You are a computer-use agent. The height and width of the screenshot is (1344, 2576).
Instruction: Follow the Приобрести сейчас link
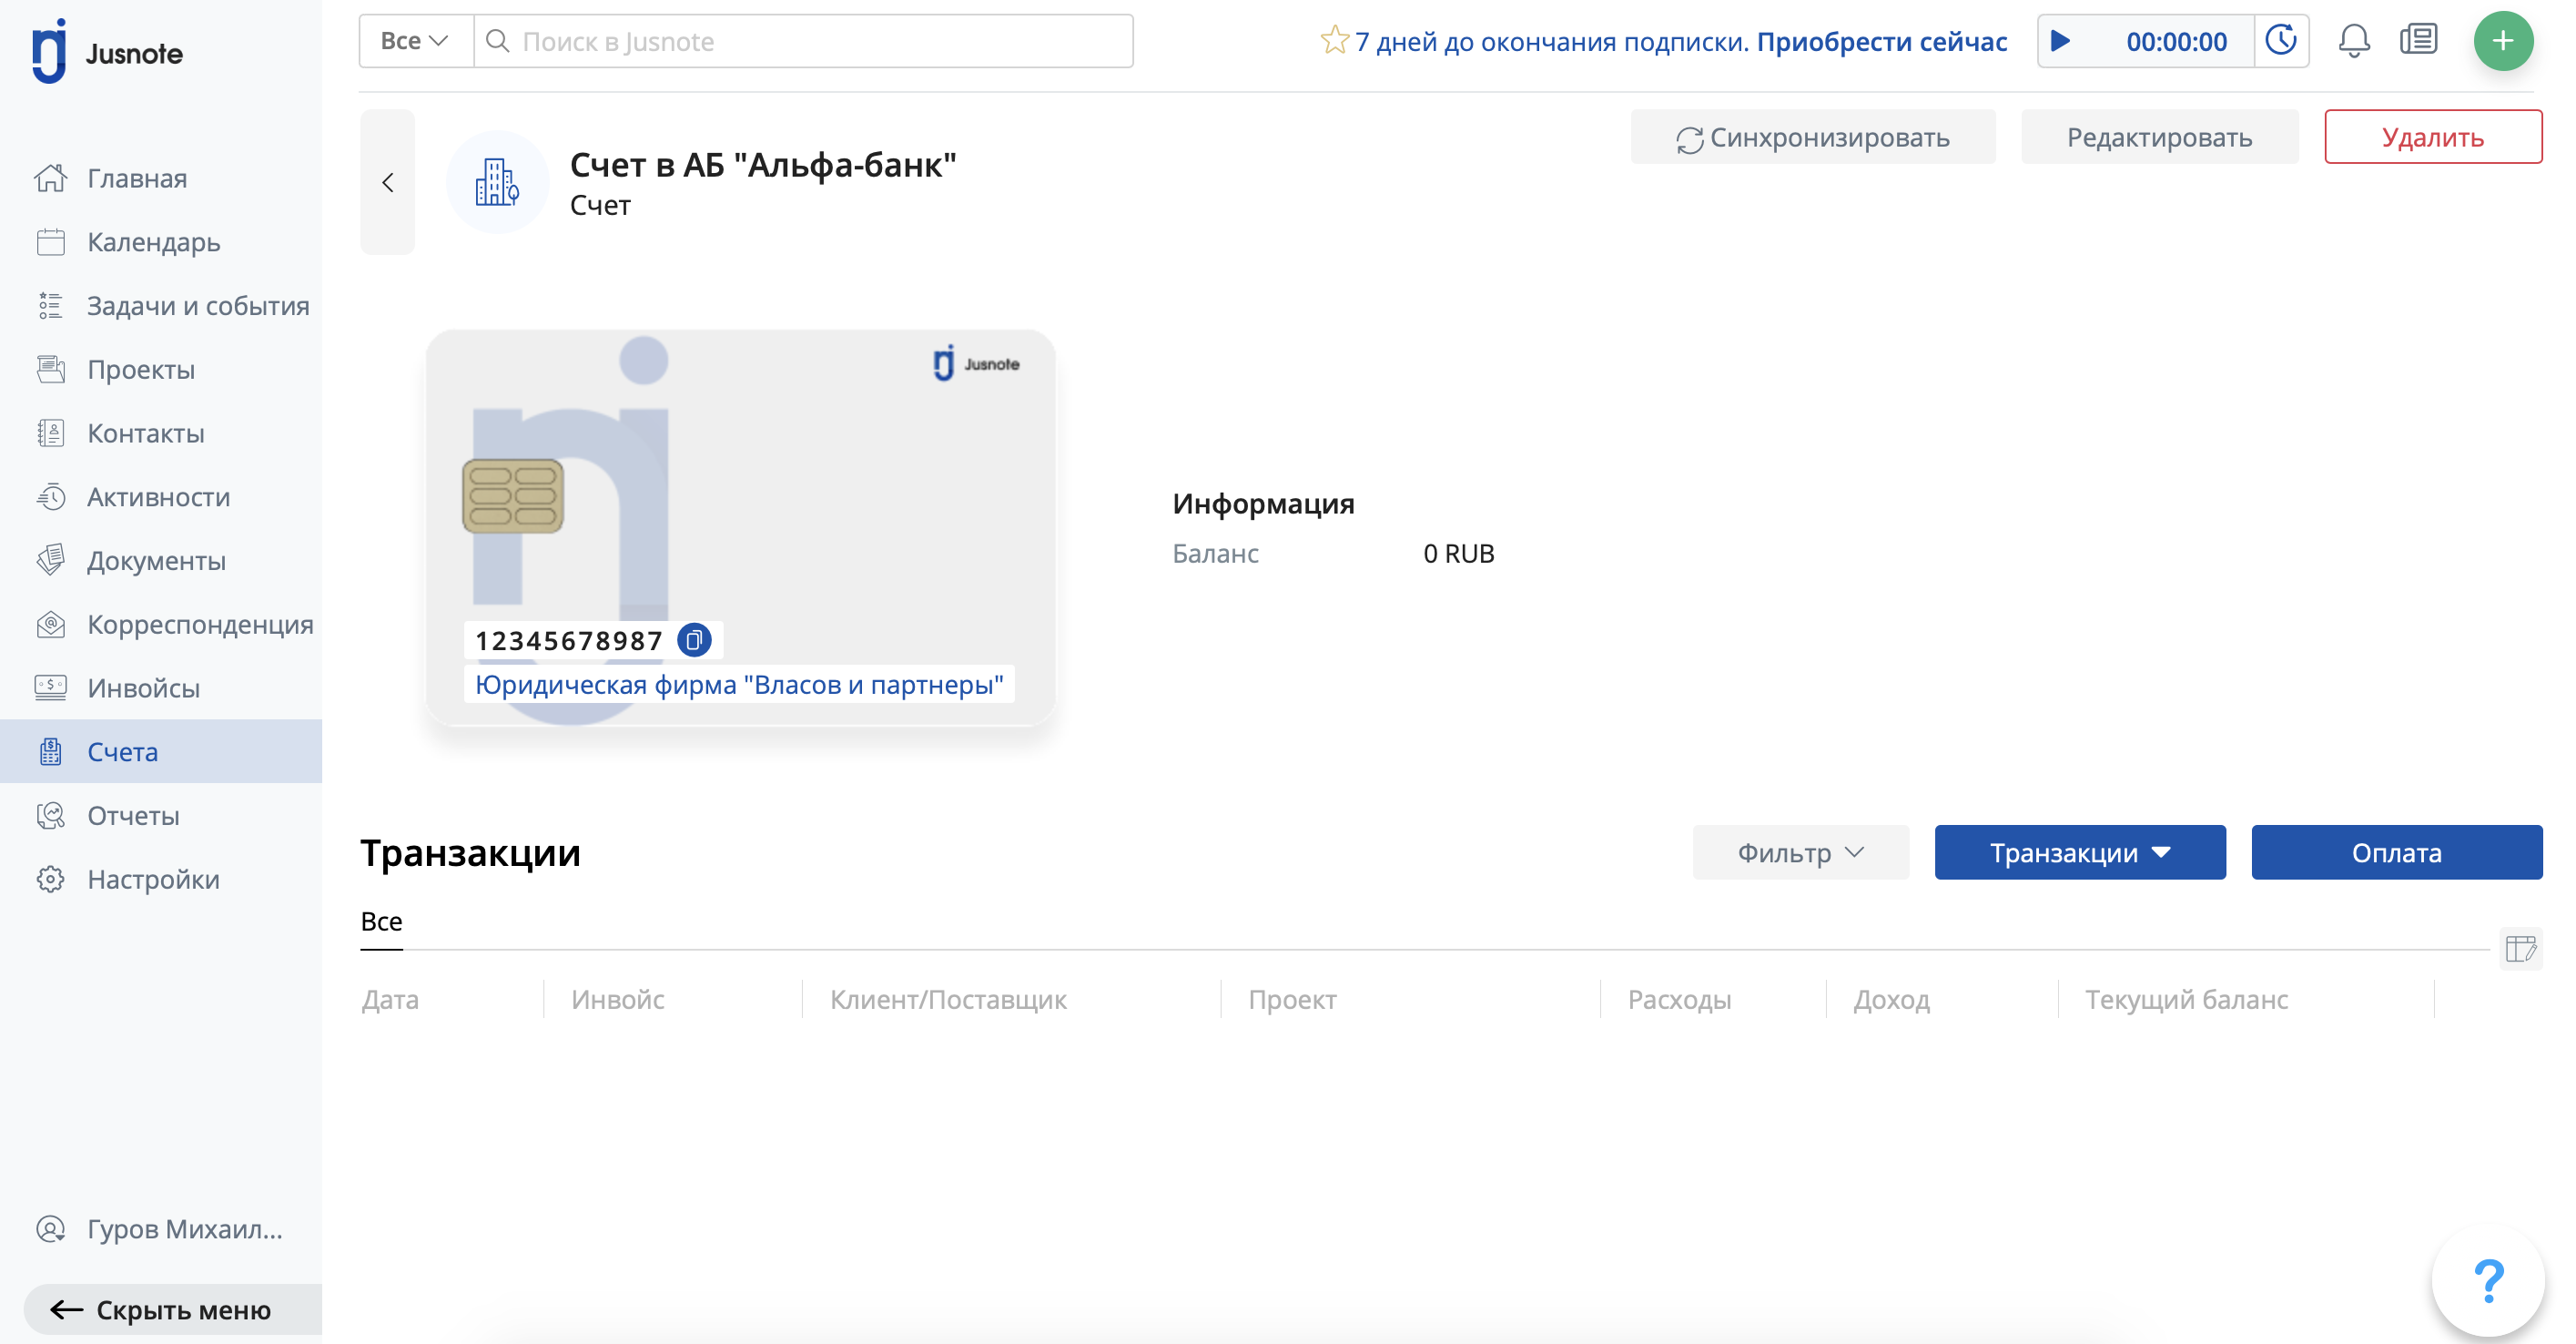(1881, 41)
